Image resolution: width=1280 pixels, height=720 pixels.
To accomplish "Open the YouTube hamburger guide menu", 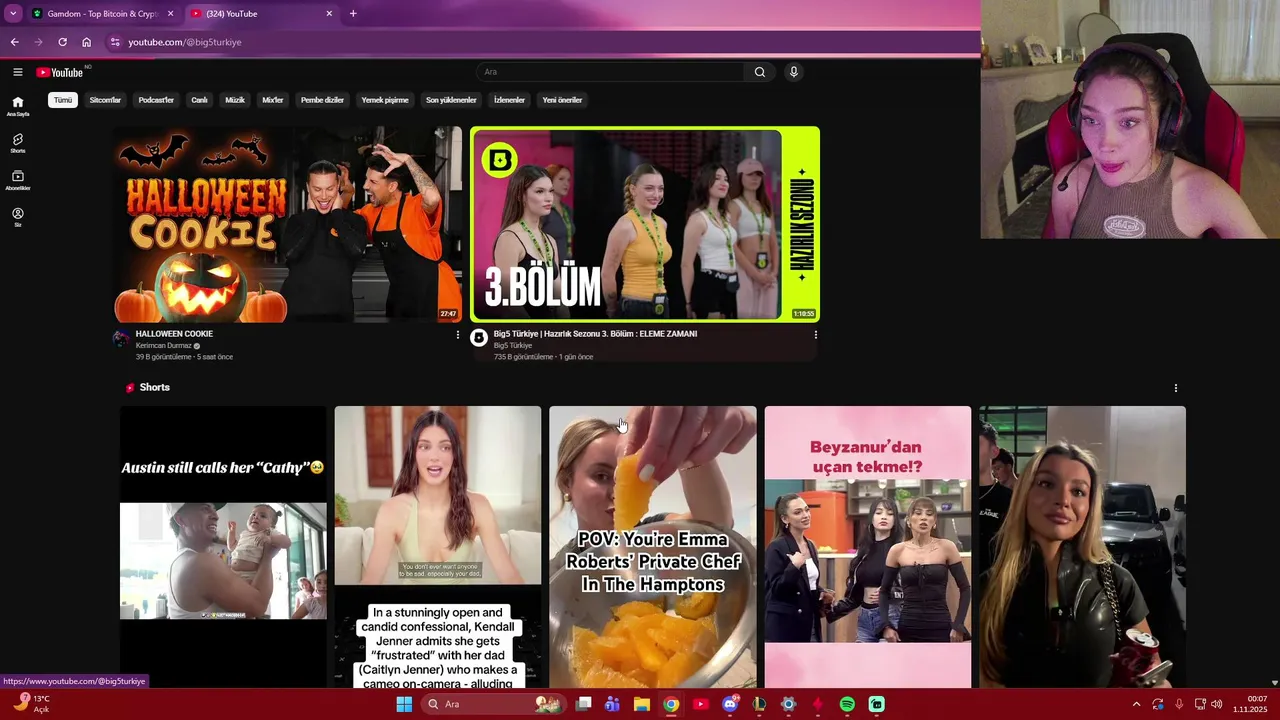I will [17, 72].
